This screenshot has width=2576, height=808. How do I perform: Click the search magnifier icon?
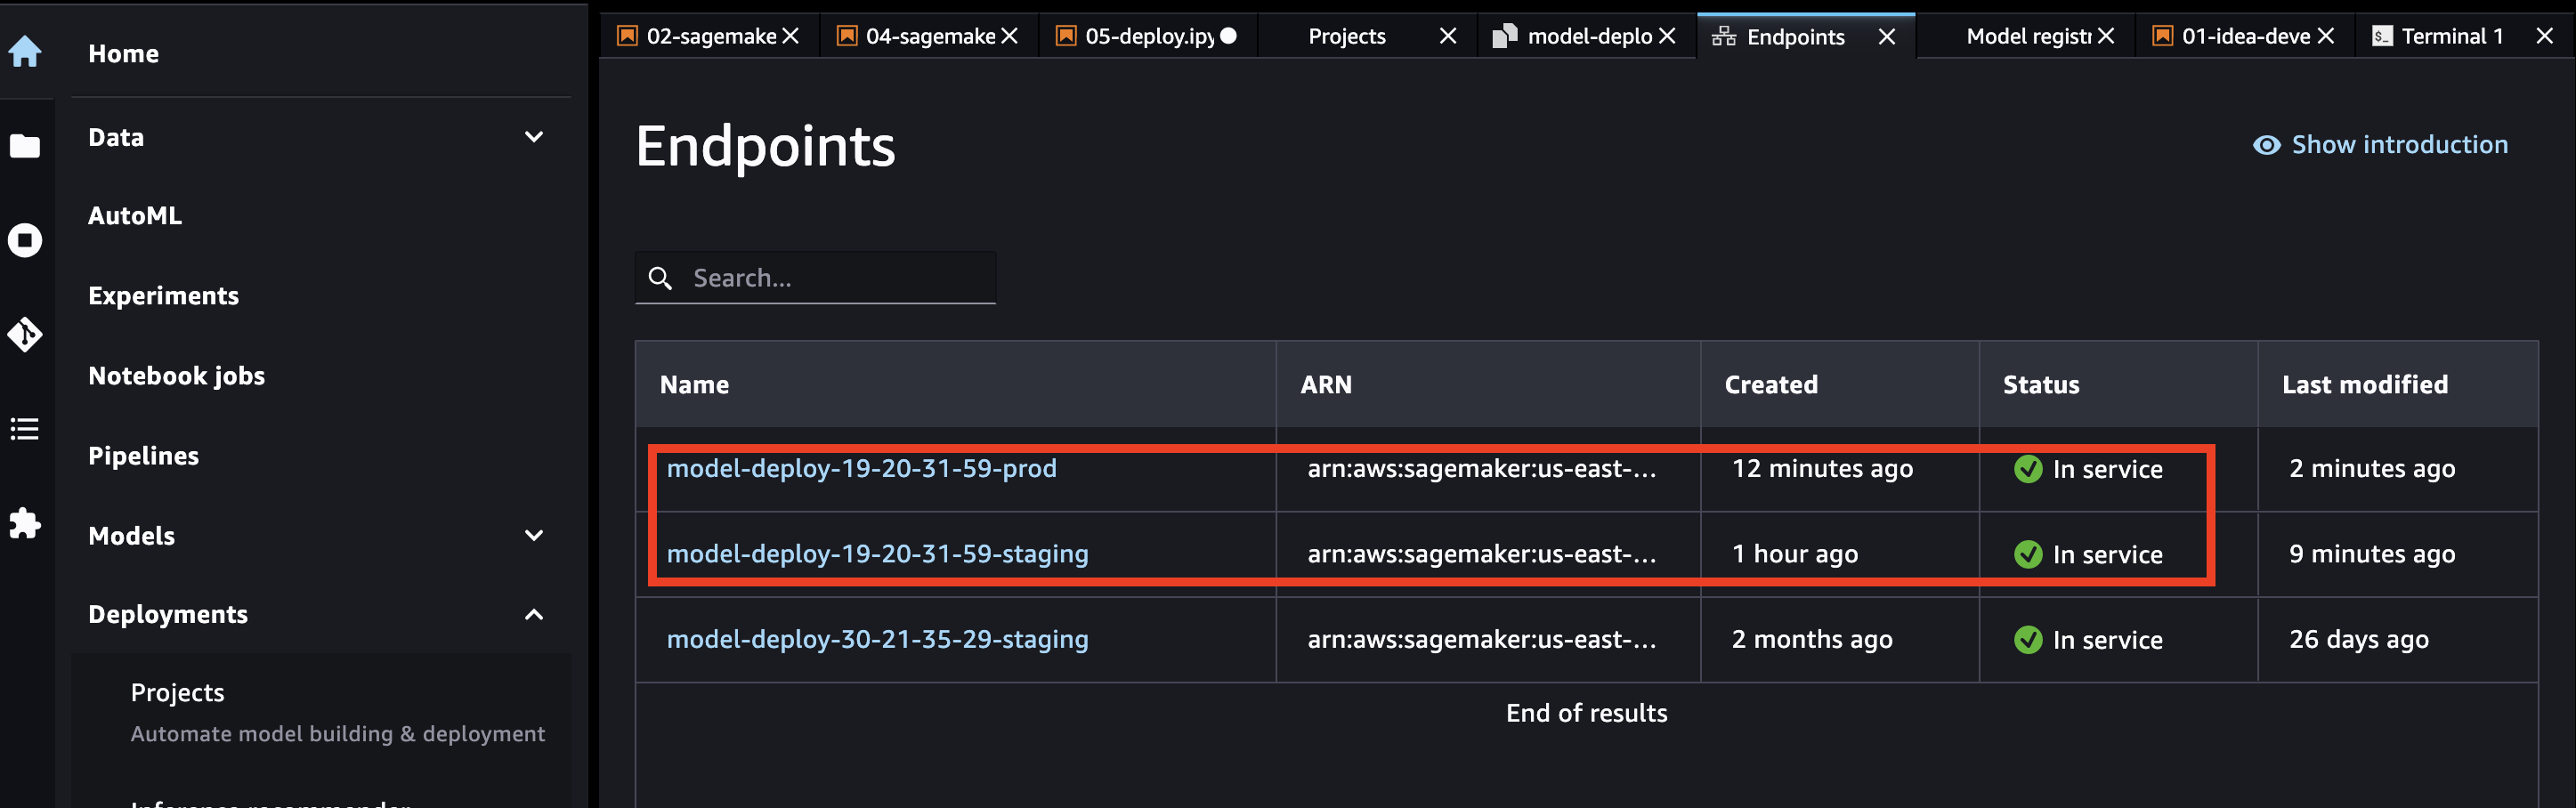click(x=660, y=278)
